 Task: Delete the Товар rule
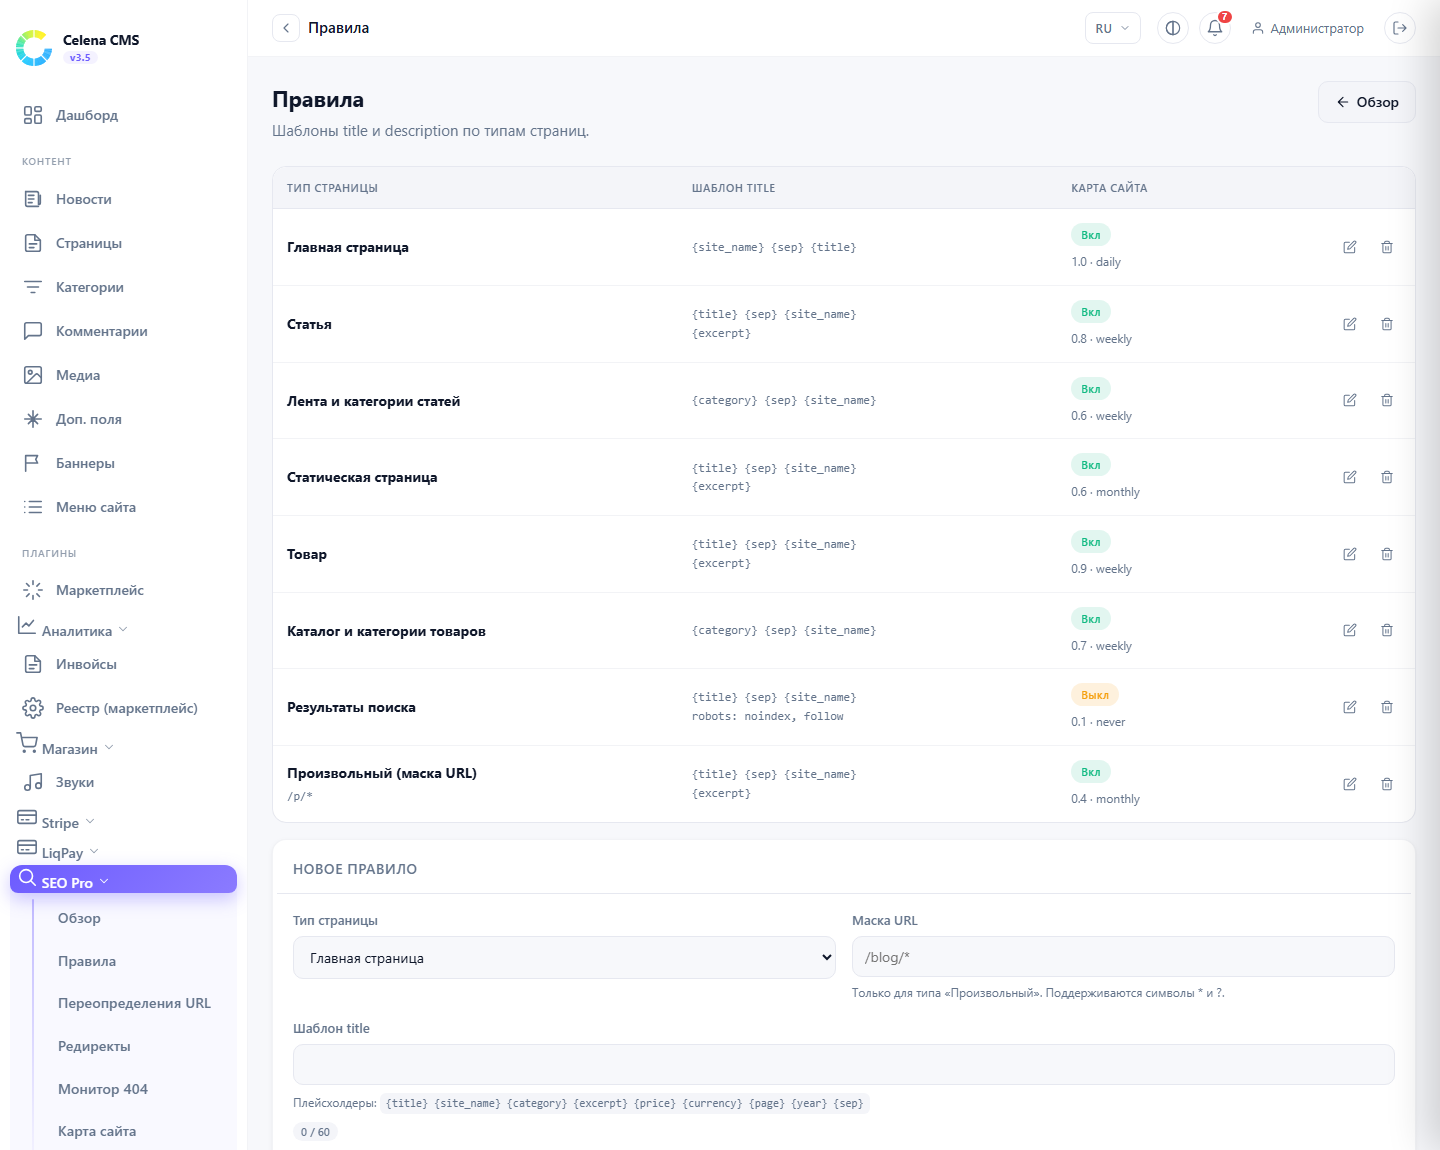coord(1387,554)
